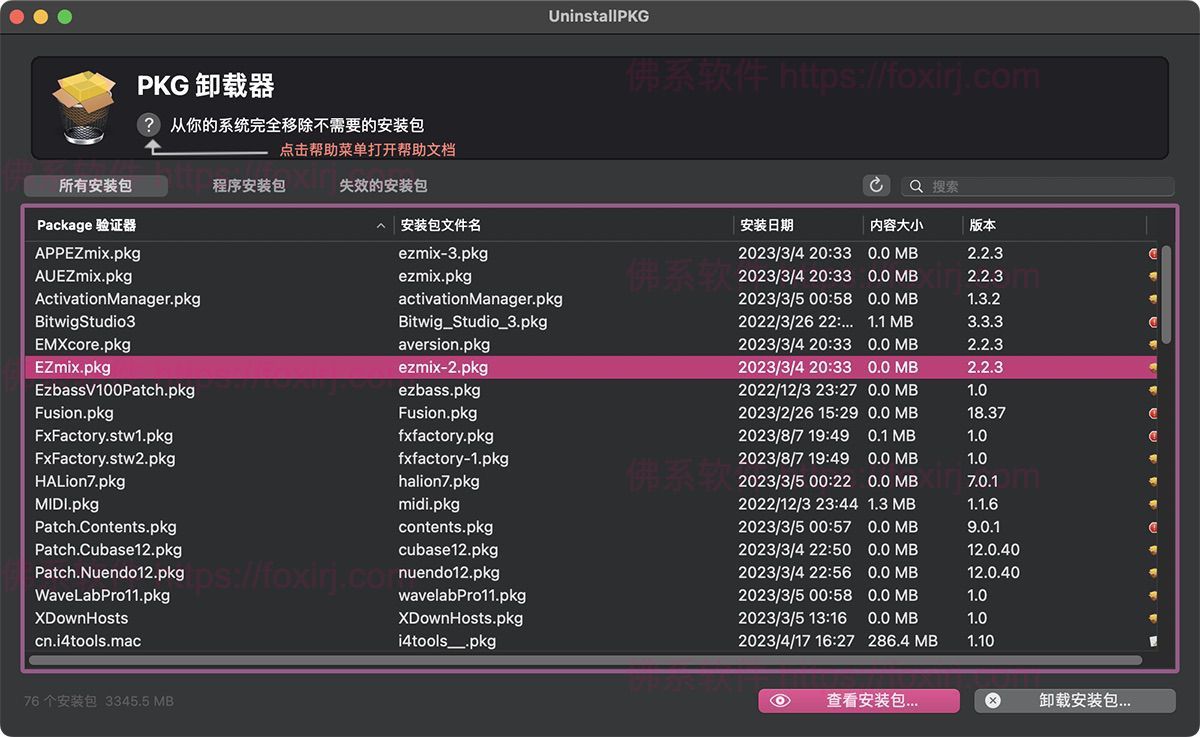Click the horizontal scrollbar below the list

(585, 660)
